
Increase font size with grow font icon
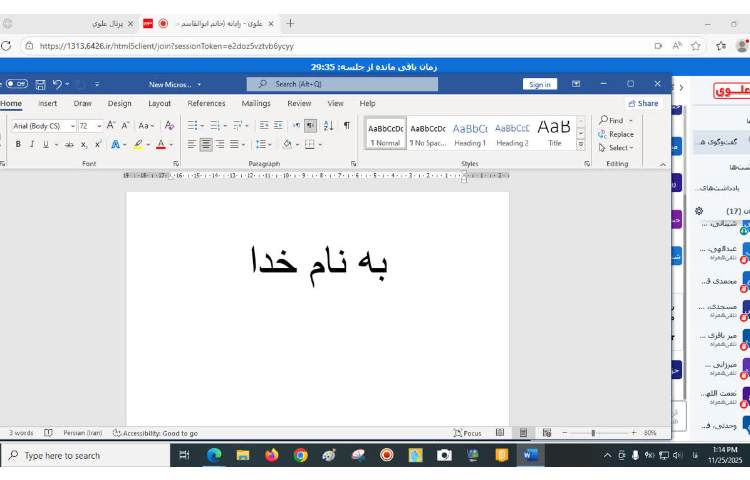pyautogui.click(x=111, y=126)
